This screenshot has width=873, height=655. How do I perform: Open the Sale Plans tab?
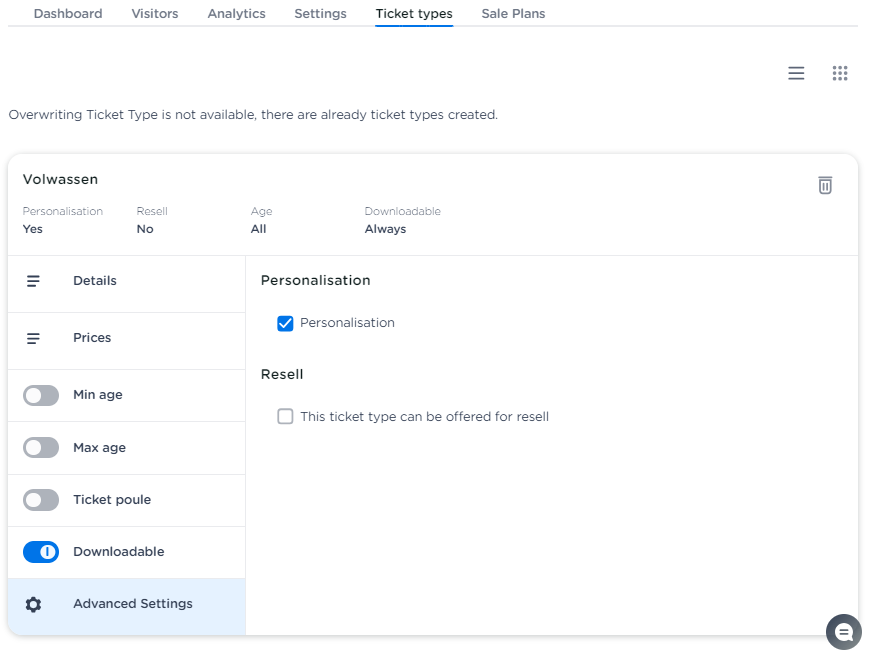513,14
